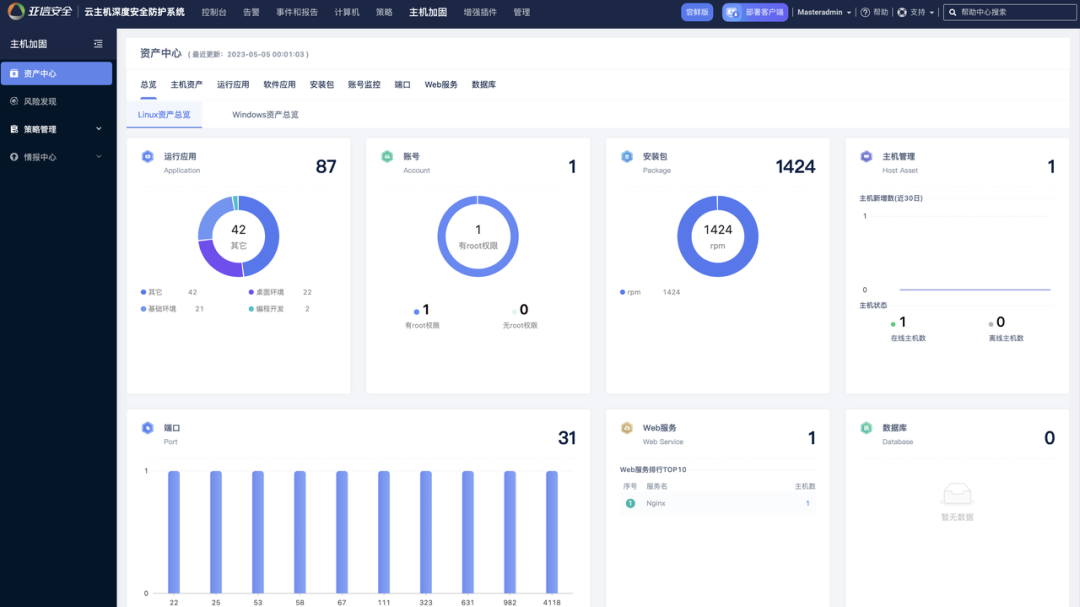Open the 账号监控 tab
This screenshot has height=607, width=1080.
point(364,85)
